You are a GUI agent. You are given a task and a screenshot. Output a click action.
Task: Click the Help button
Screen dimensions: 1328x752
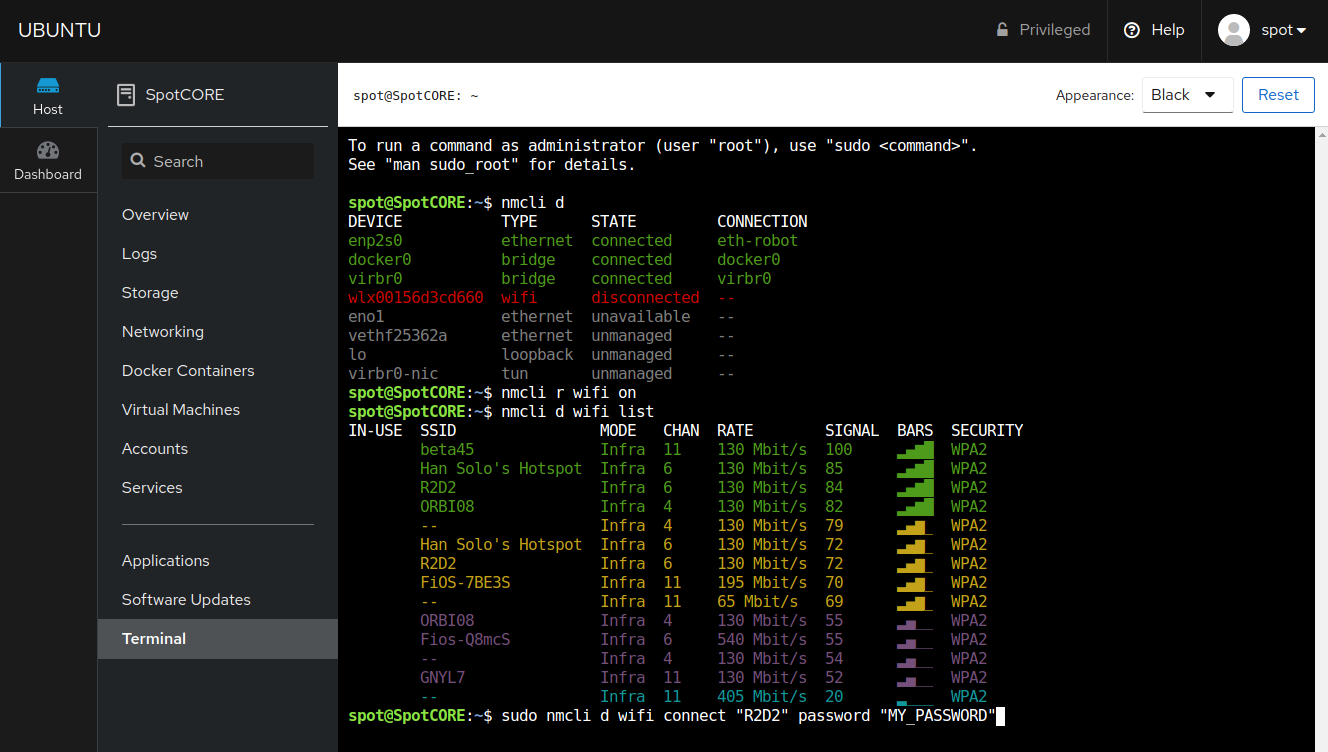click(x=1154, y=30)
